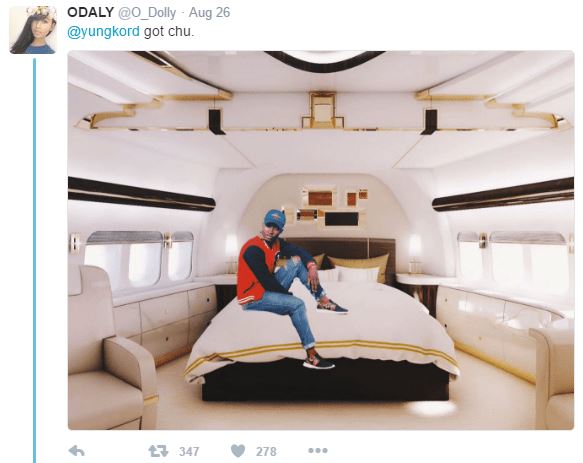Click the blue conversation thread line
The image size is (583, 463).
pyautogui.click(x=35, y=260)
